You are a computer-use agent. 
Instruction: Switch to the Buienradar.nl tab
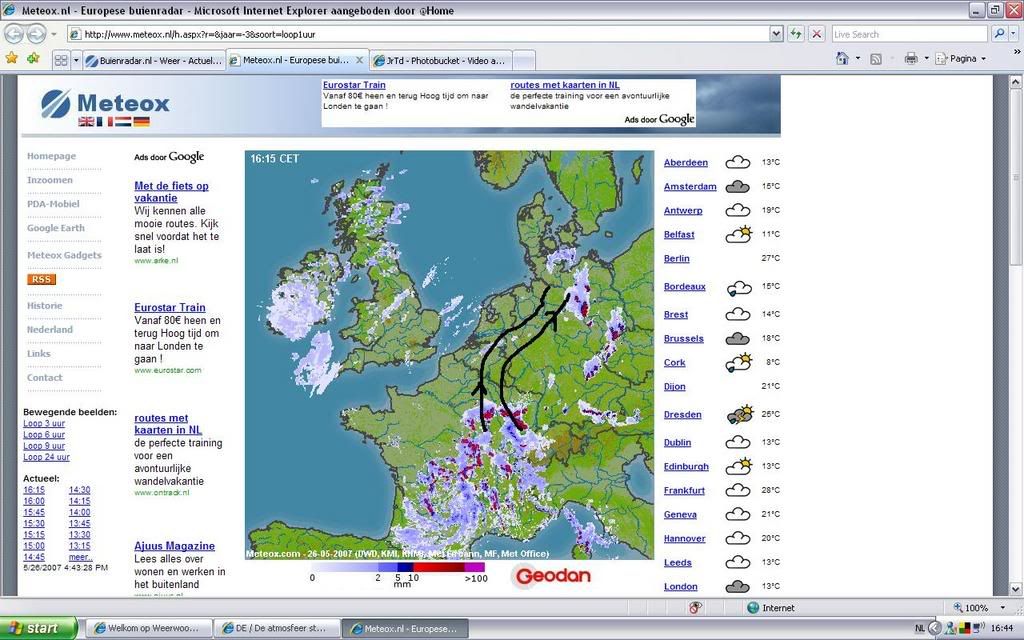pos(154,61)
